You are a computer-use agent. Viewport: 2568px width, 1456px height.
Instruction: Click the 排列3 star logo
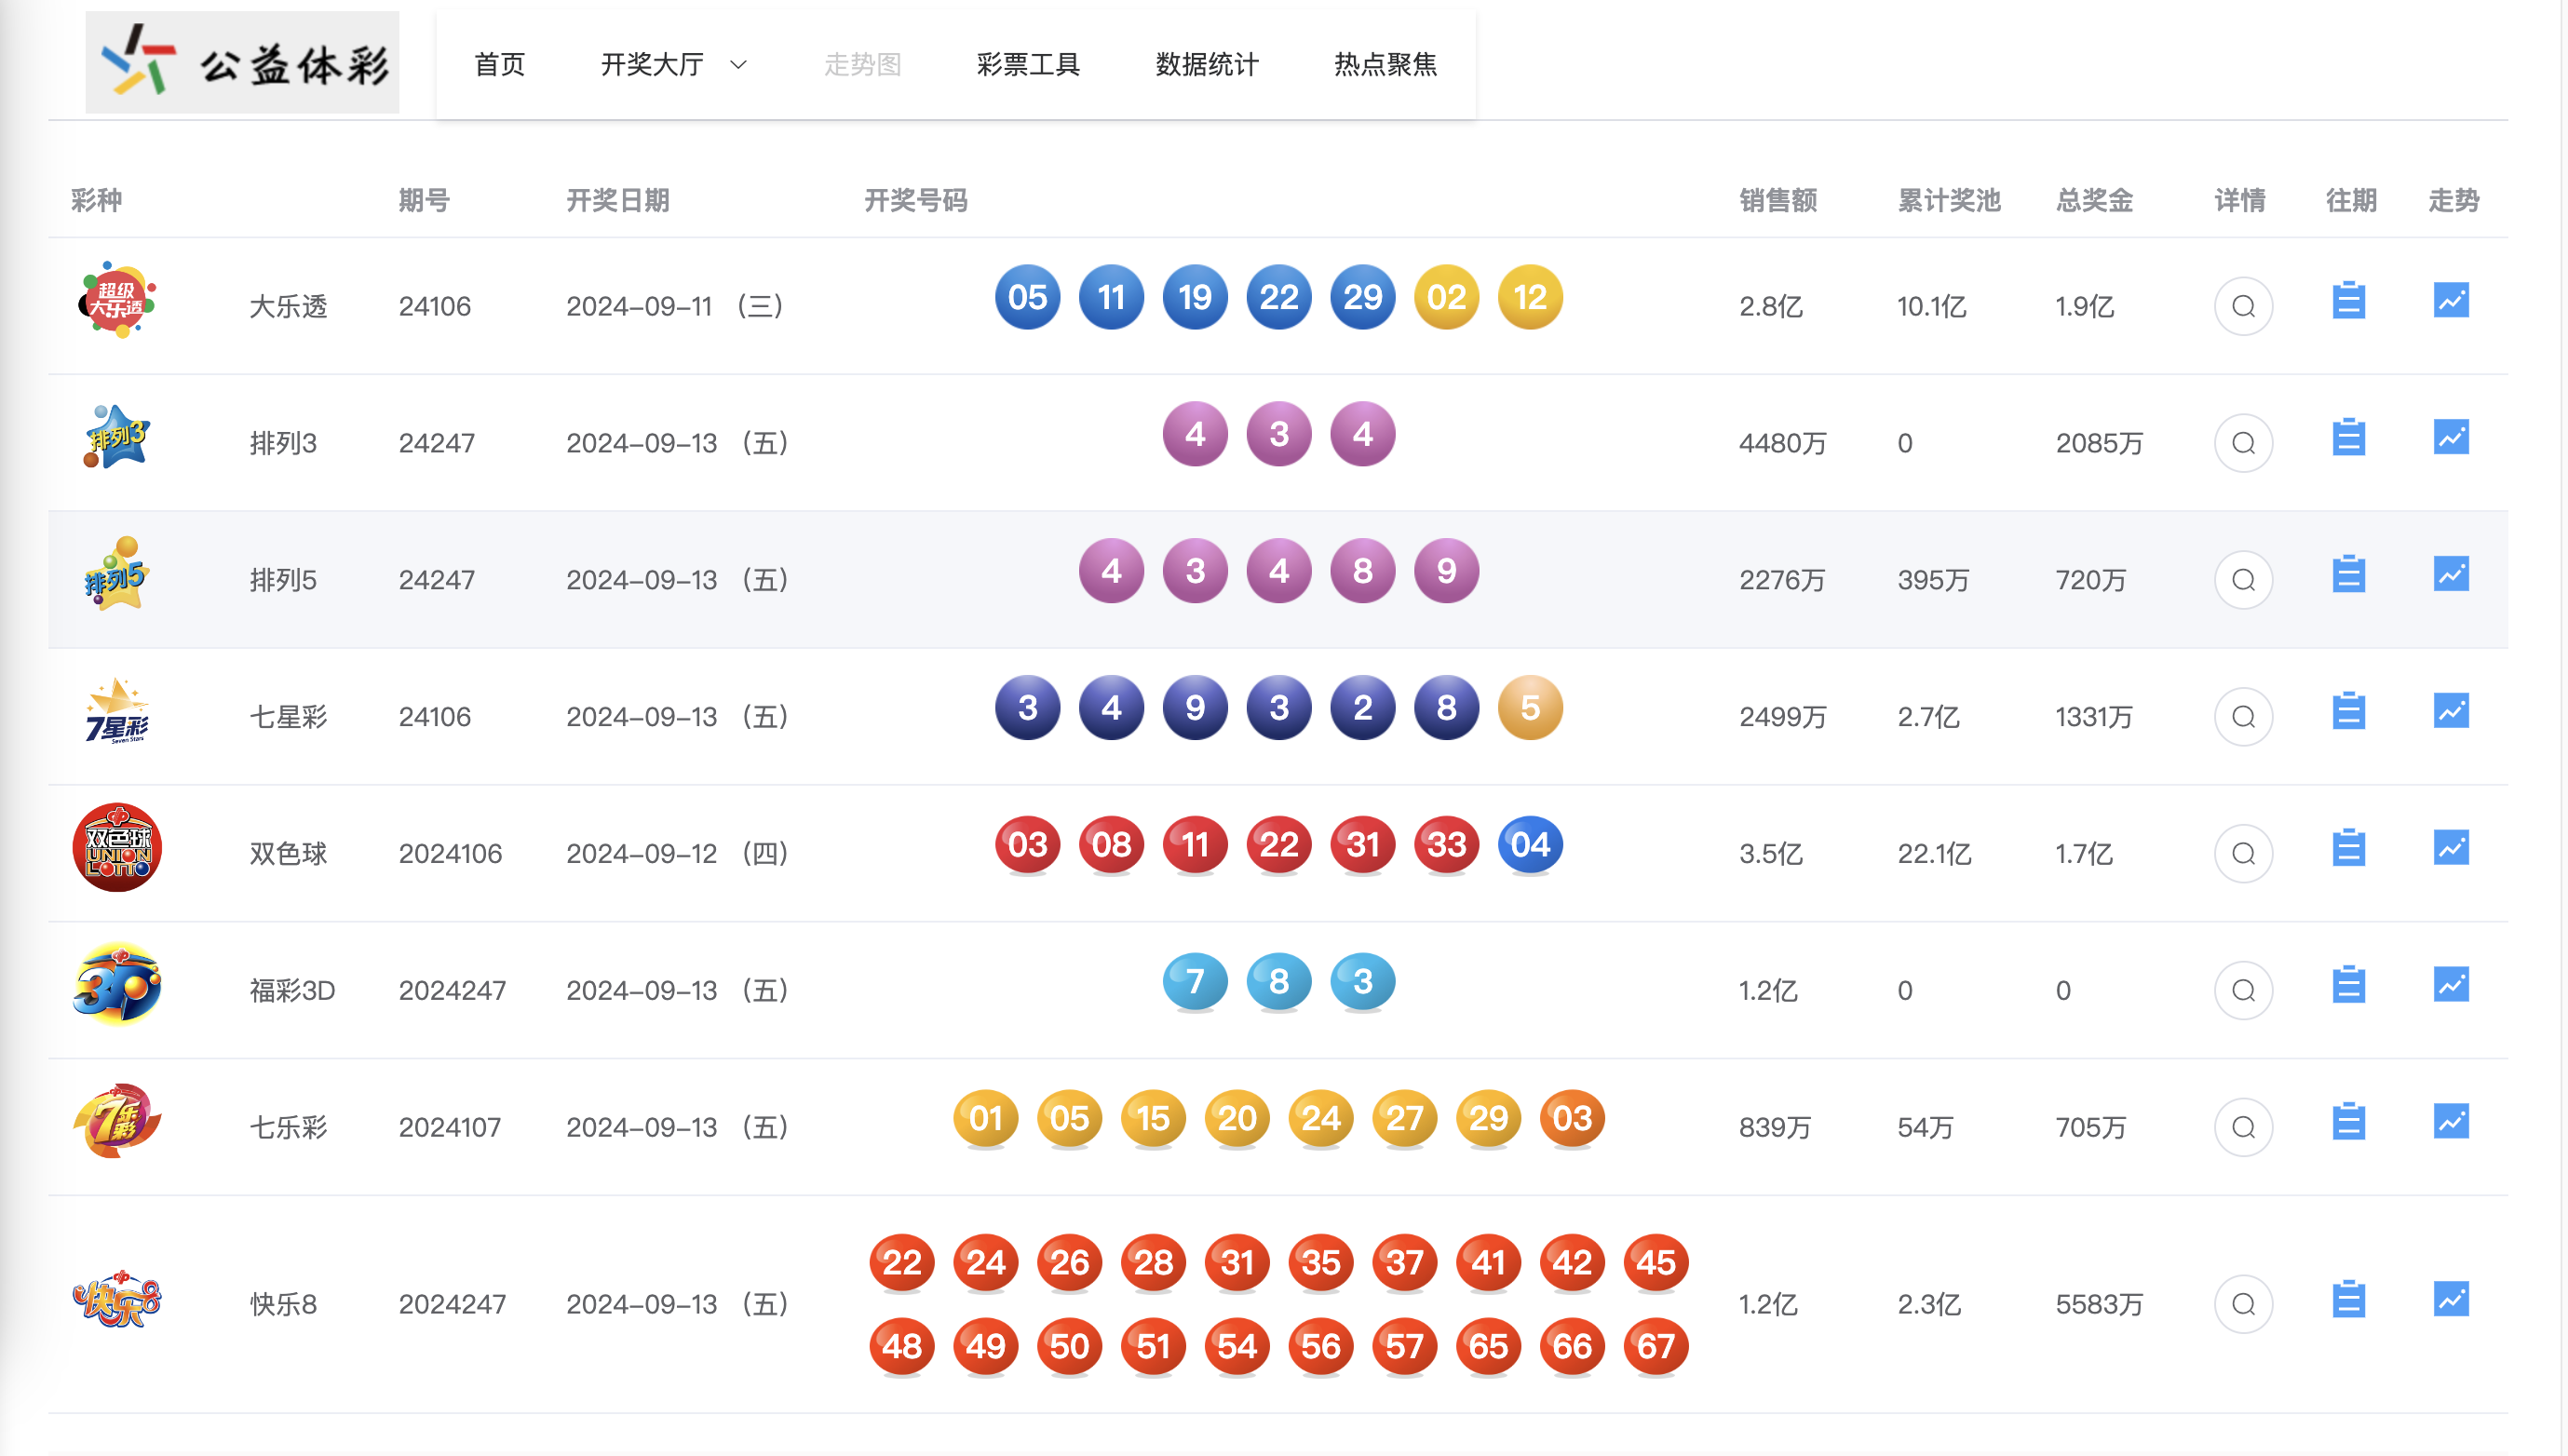click(x=116, y=437)
